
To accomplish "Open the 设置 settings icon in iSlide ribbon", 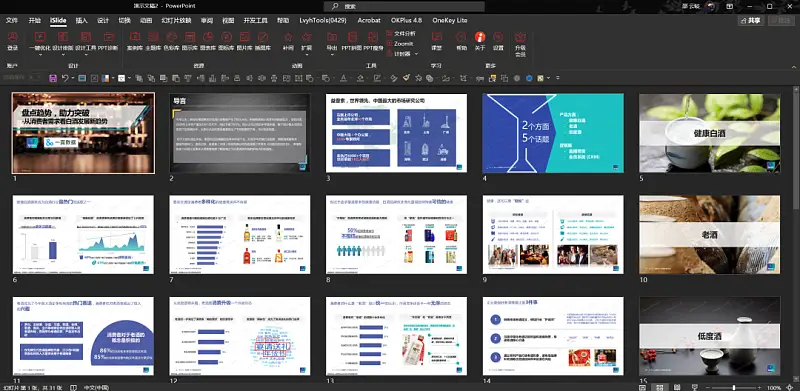I will [498, 41].
